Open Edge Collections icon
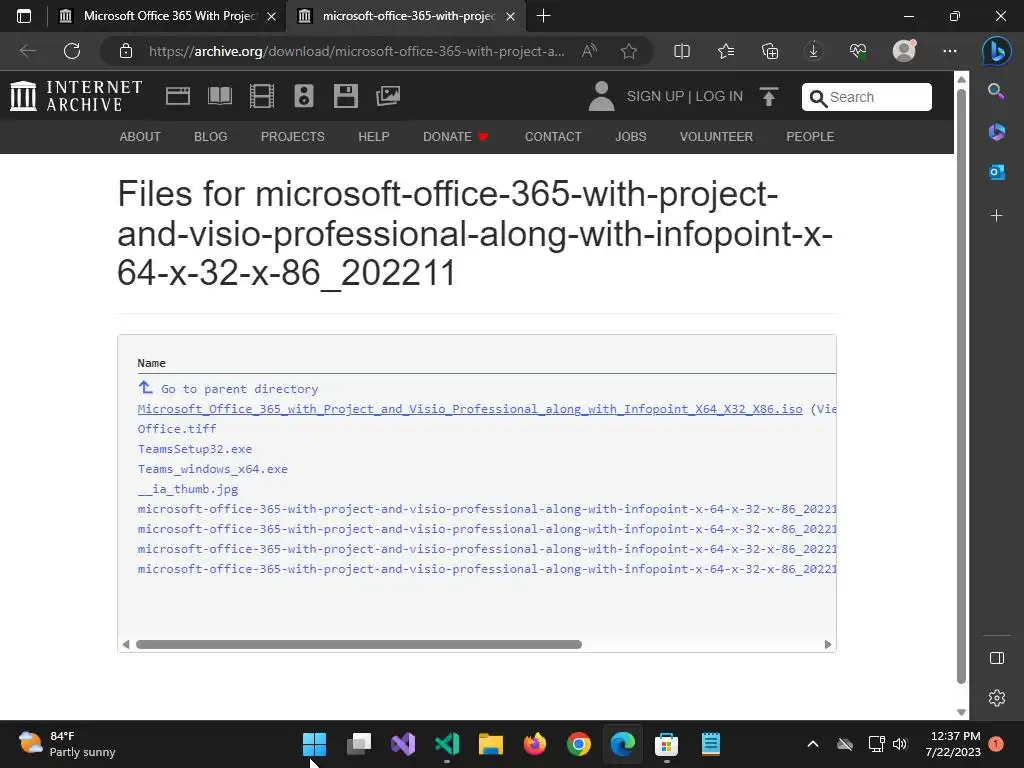Screen dimensions: 1024x768 coord(770,51)
